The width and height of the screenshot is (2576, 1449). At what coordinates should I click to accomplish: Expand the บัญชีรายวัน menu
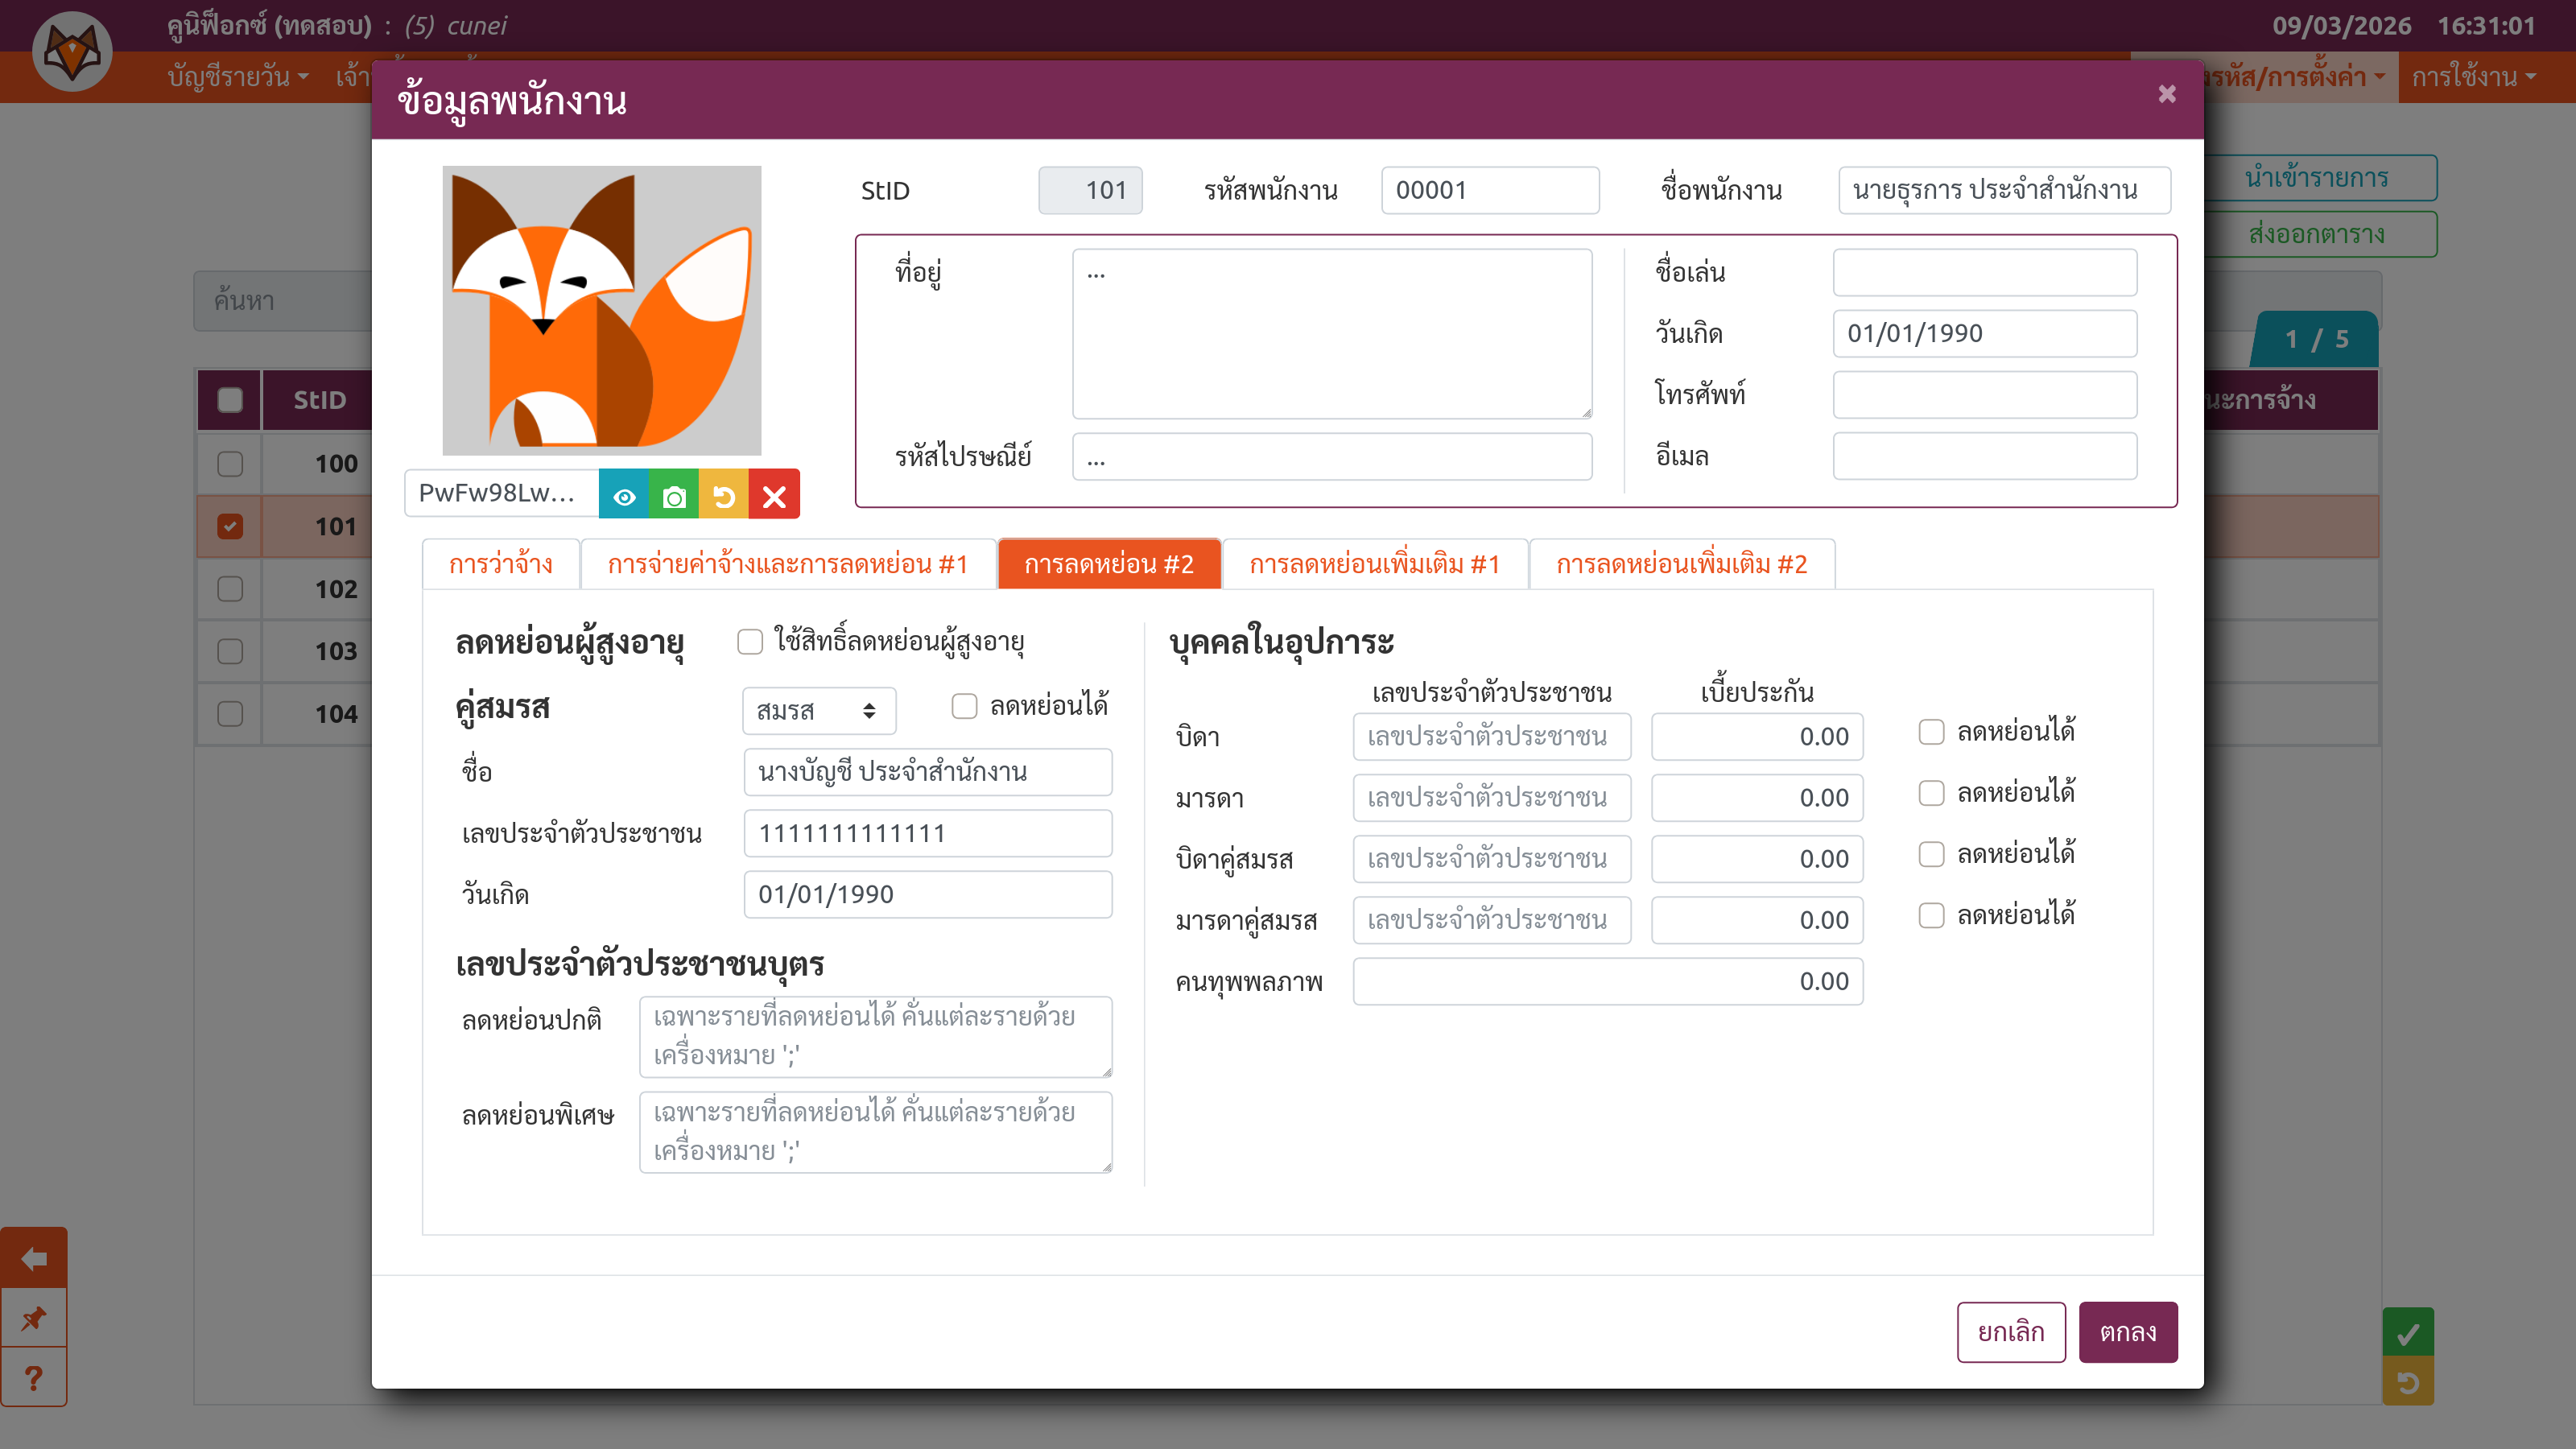238,77
